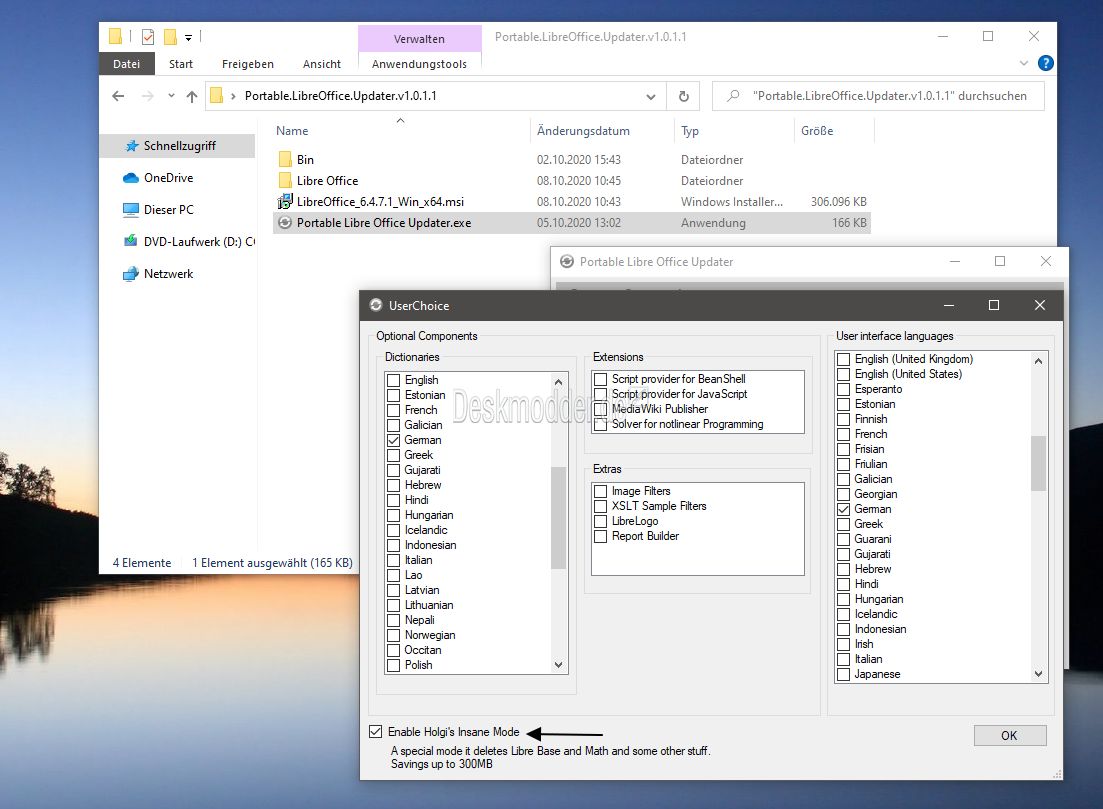Click the interface languages scrollbar thumb
This screenshot has height=809, width=1103.
click(1038, 463)
